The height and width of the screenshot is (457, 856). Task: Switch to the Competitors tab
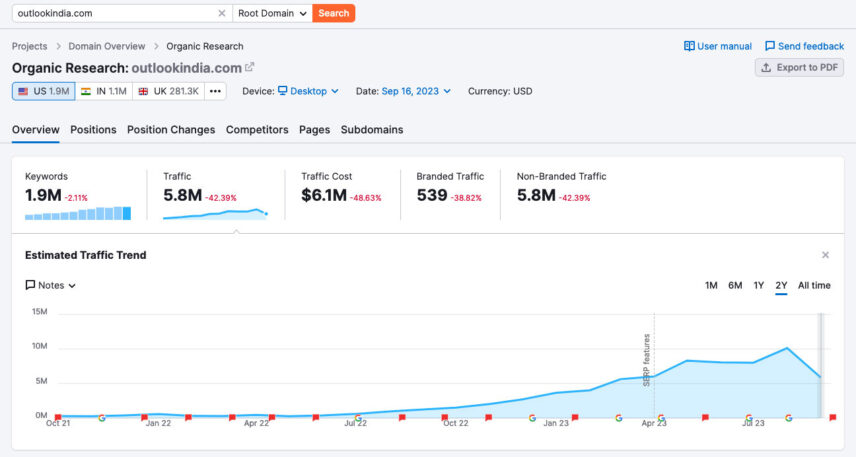[x=257, y=130]
